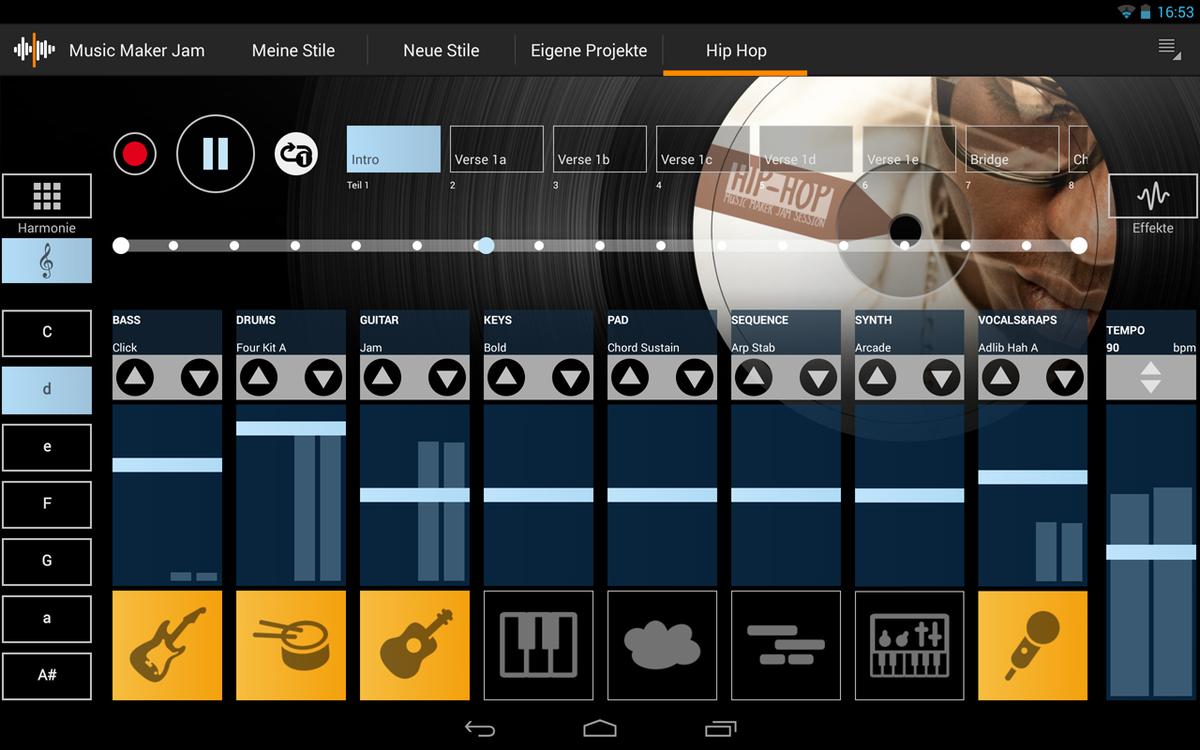The width and height of the screenshot is (1200, 750).
Task: Choose previous DRUMS loop with up arrow
Action: click(x=259, y=378)
